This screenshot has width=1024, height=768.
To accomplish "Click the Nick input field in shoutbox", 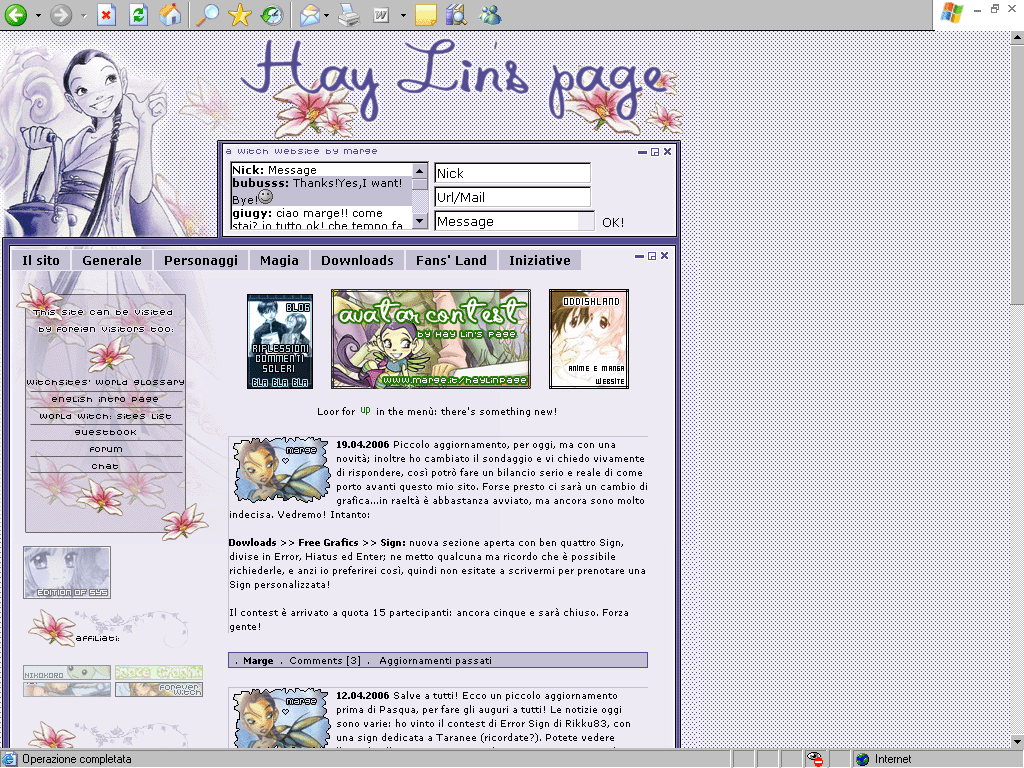I will (513, 173).
